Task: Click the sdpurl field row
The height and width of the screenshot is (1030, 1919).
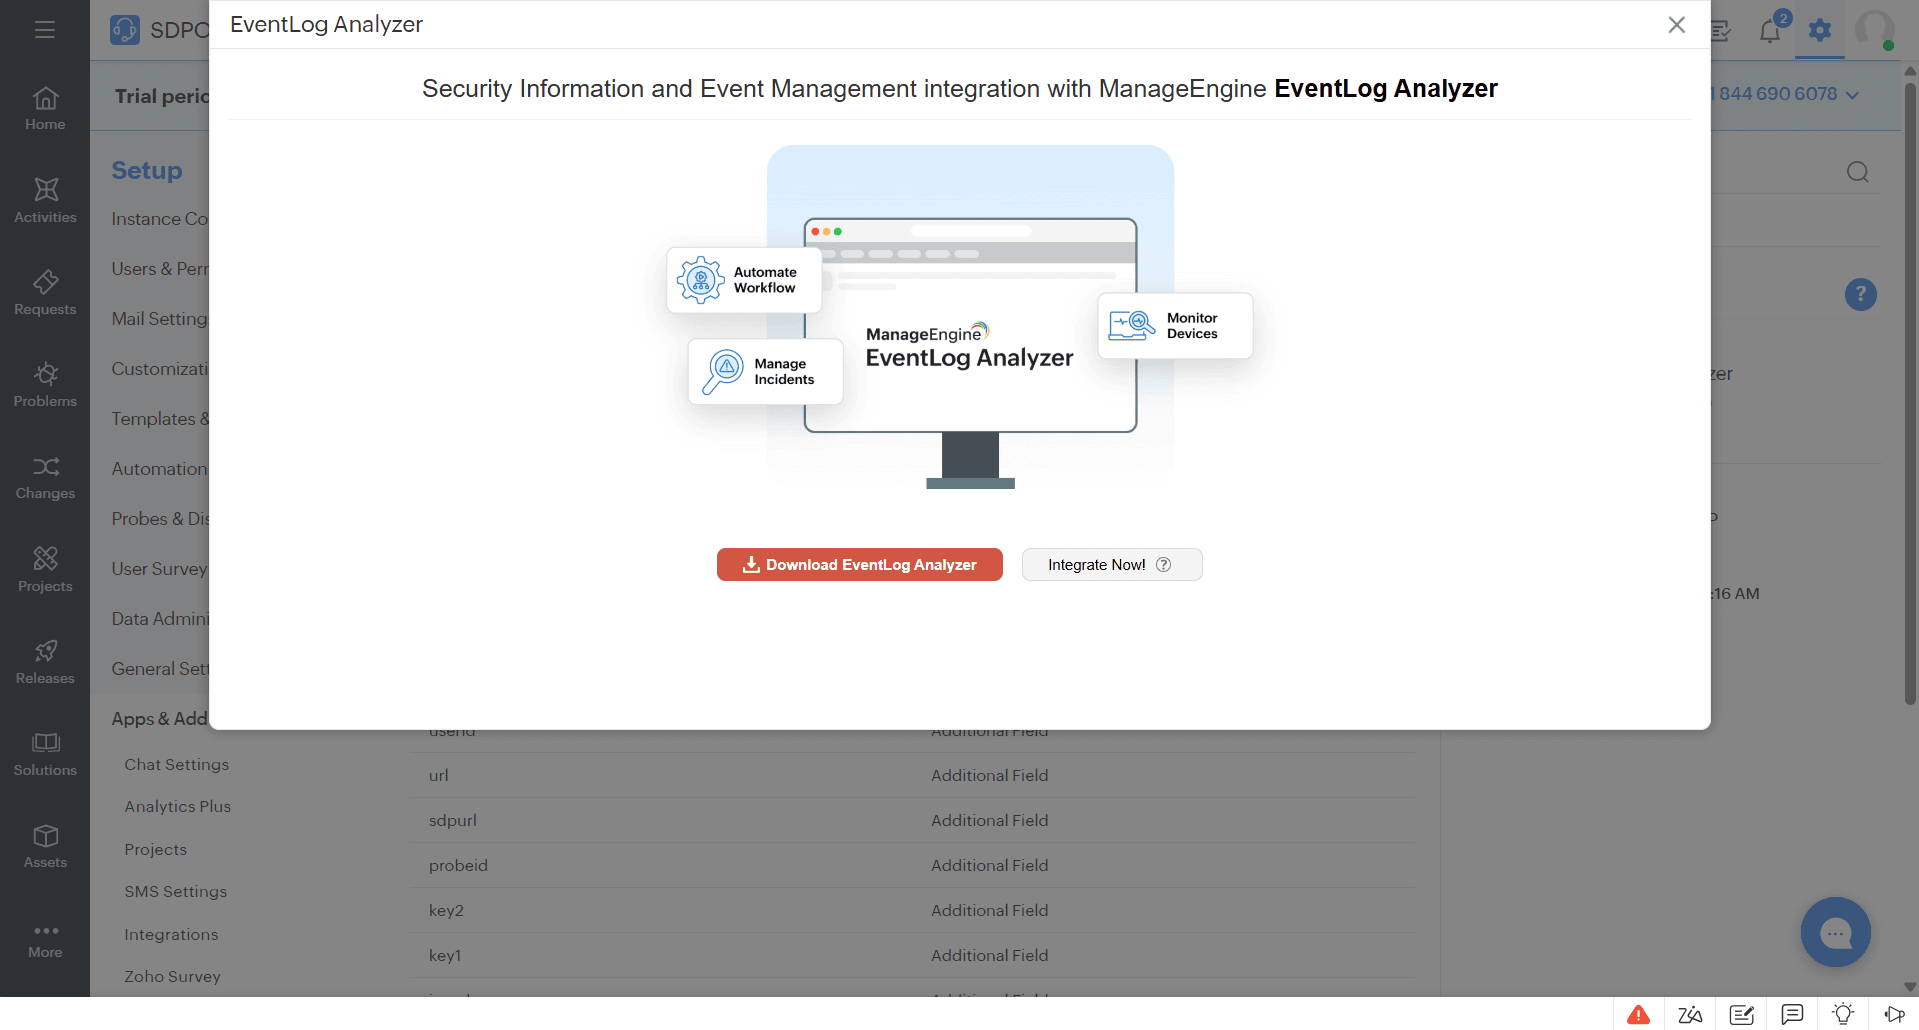Action: (913, 820)
